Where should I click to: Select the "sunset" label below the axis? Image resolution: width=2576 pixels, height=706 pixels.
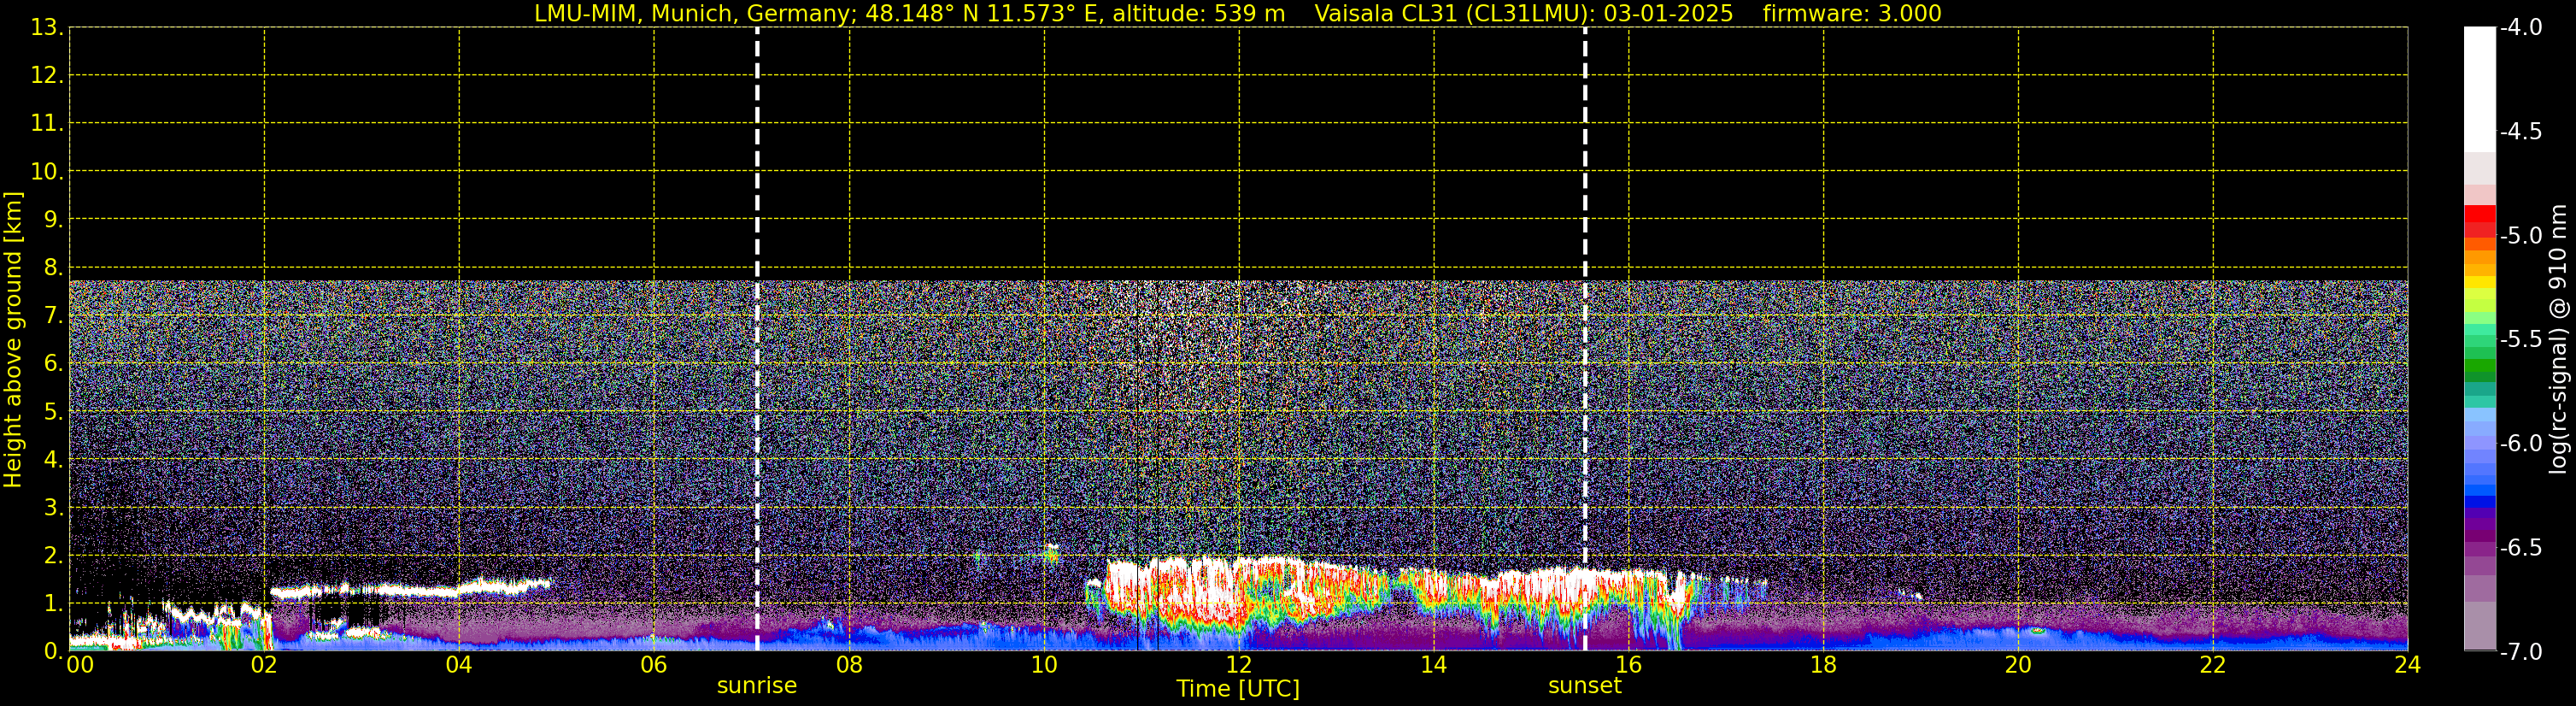pyautogui.click(x=1584, y=686)
